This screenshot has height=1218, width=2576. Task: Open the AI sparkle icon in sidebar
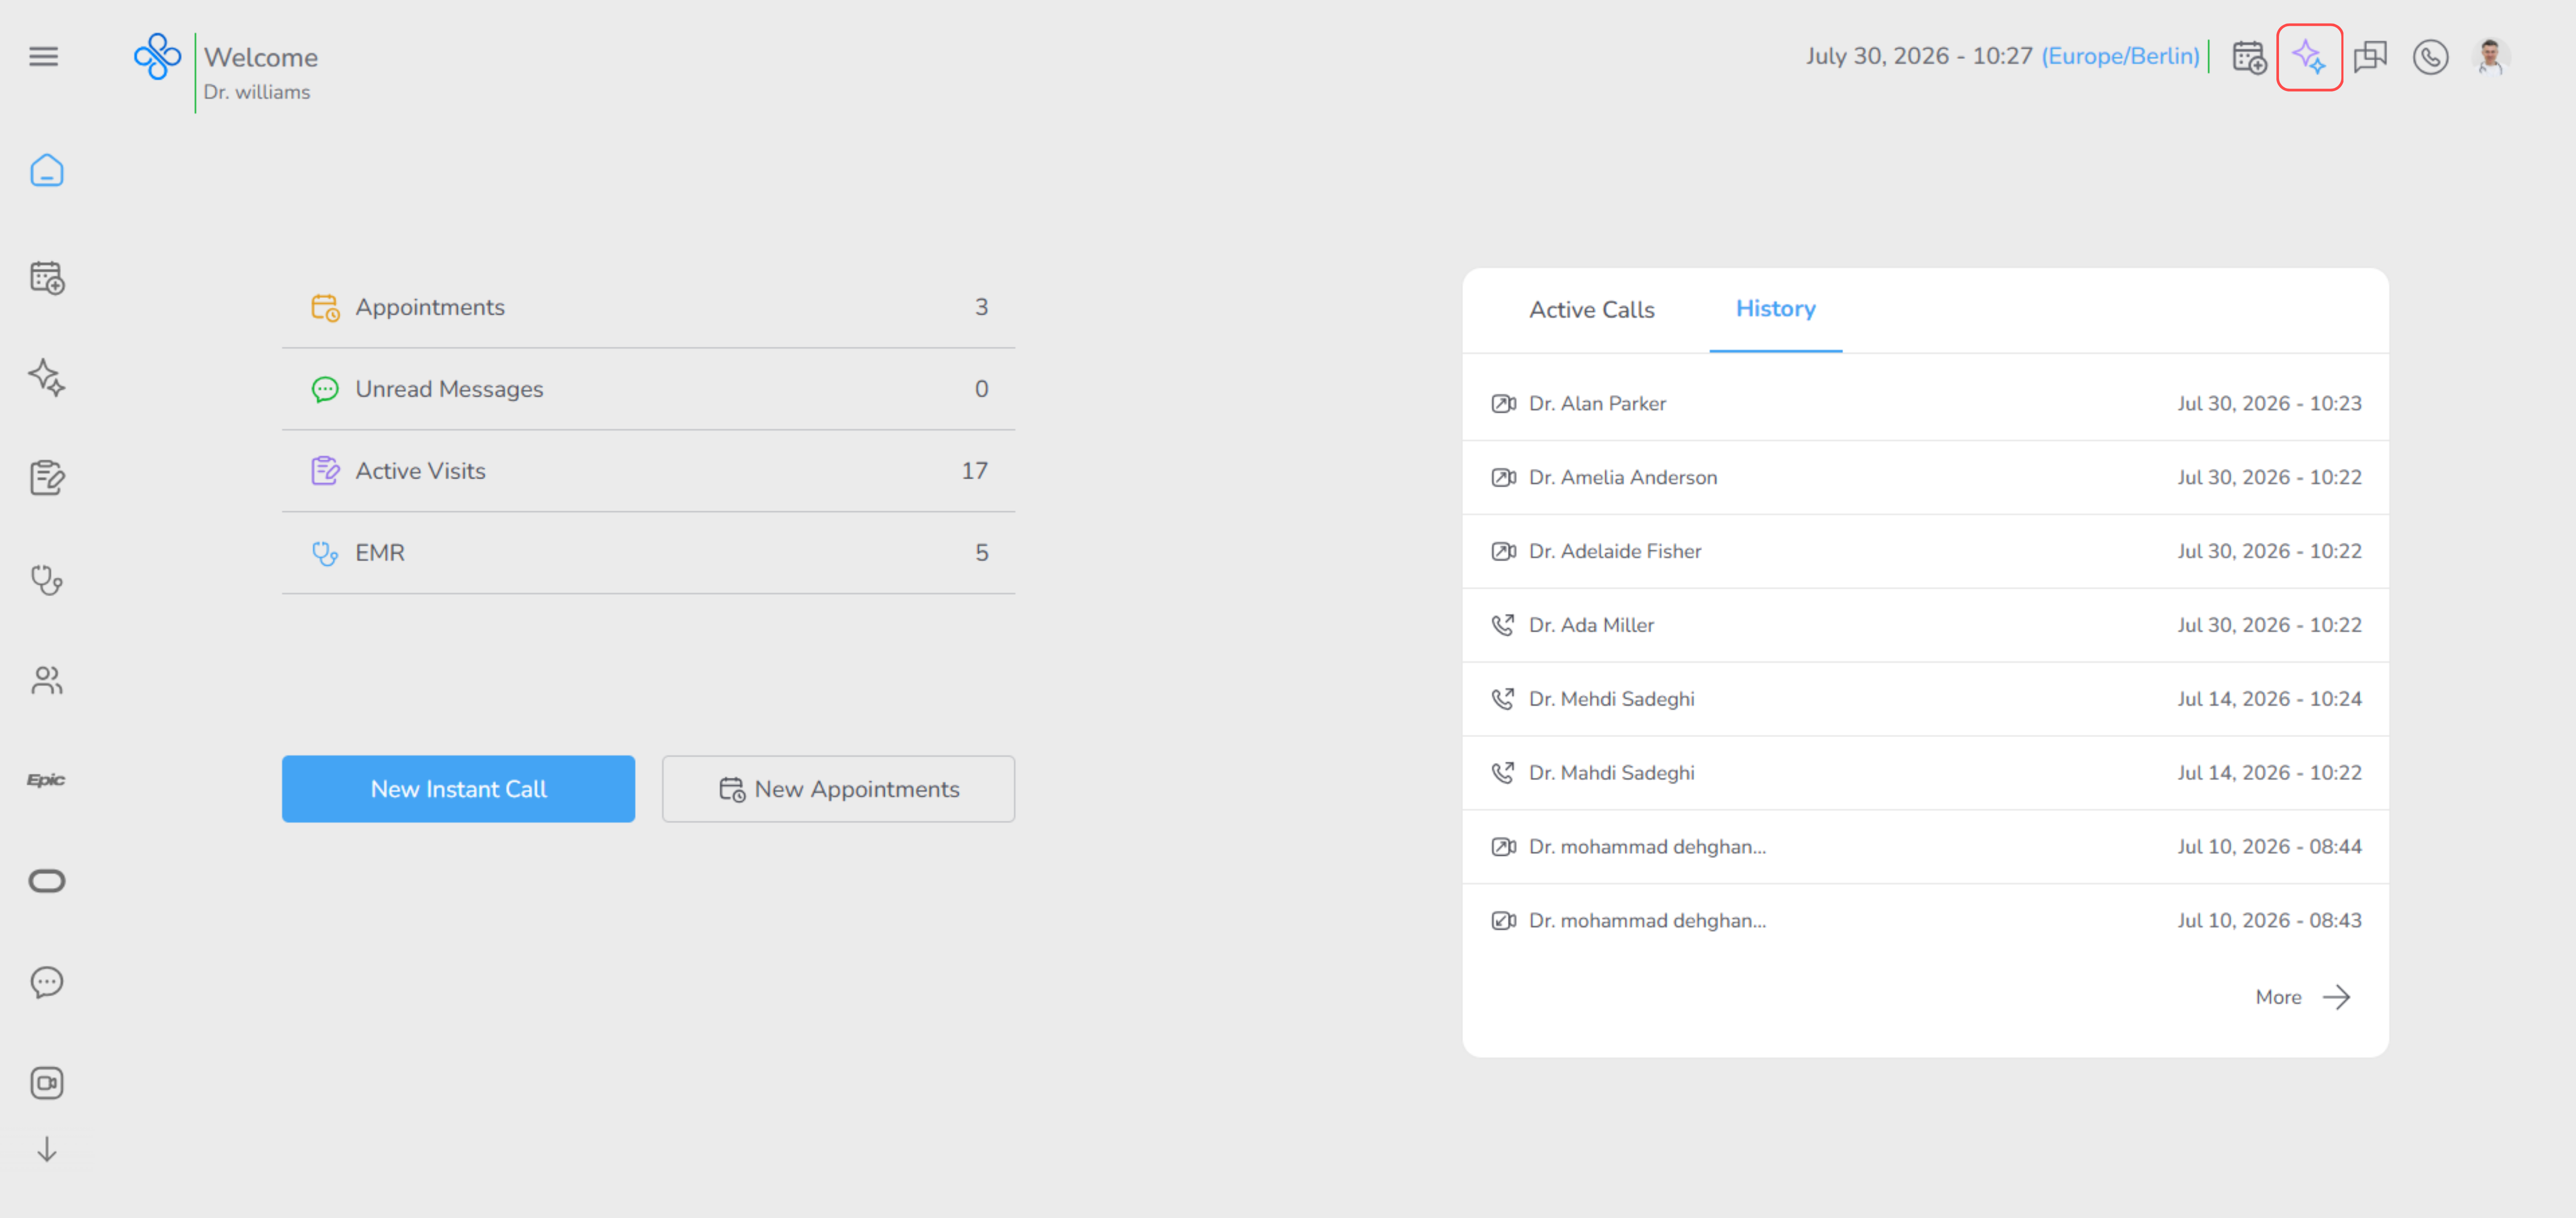click(x=46, y=377)
